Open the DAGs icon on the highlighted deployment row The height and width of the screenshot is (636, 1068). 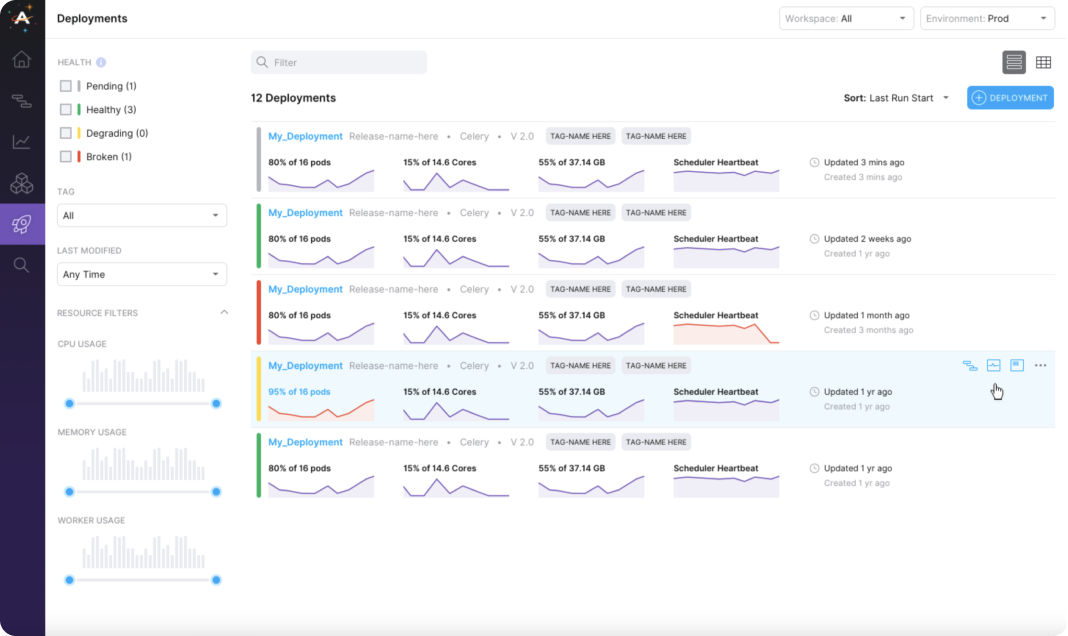[969, 366]
